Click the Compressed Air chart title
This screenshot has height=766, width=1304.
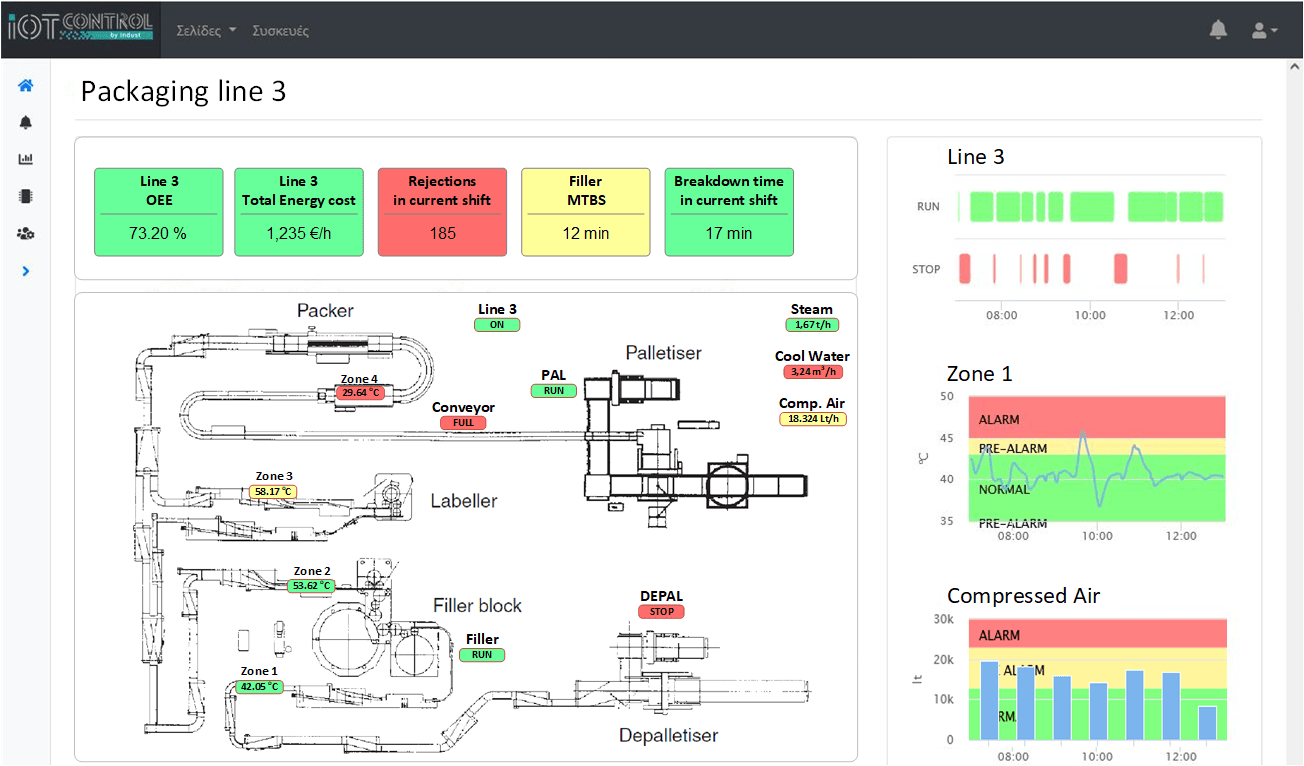pyautogui.click(x=1023, y=596)
